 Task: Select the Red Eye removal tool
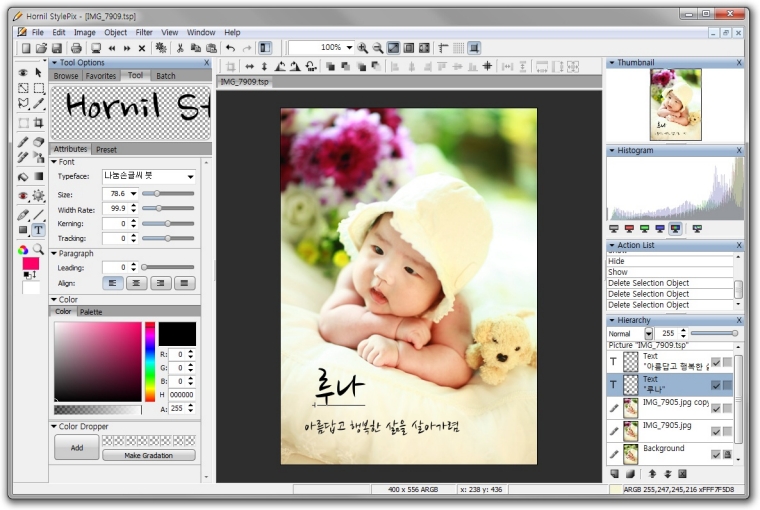23,196
